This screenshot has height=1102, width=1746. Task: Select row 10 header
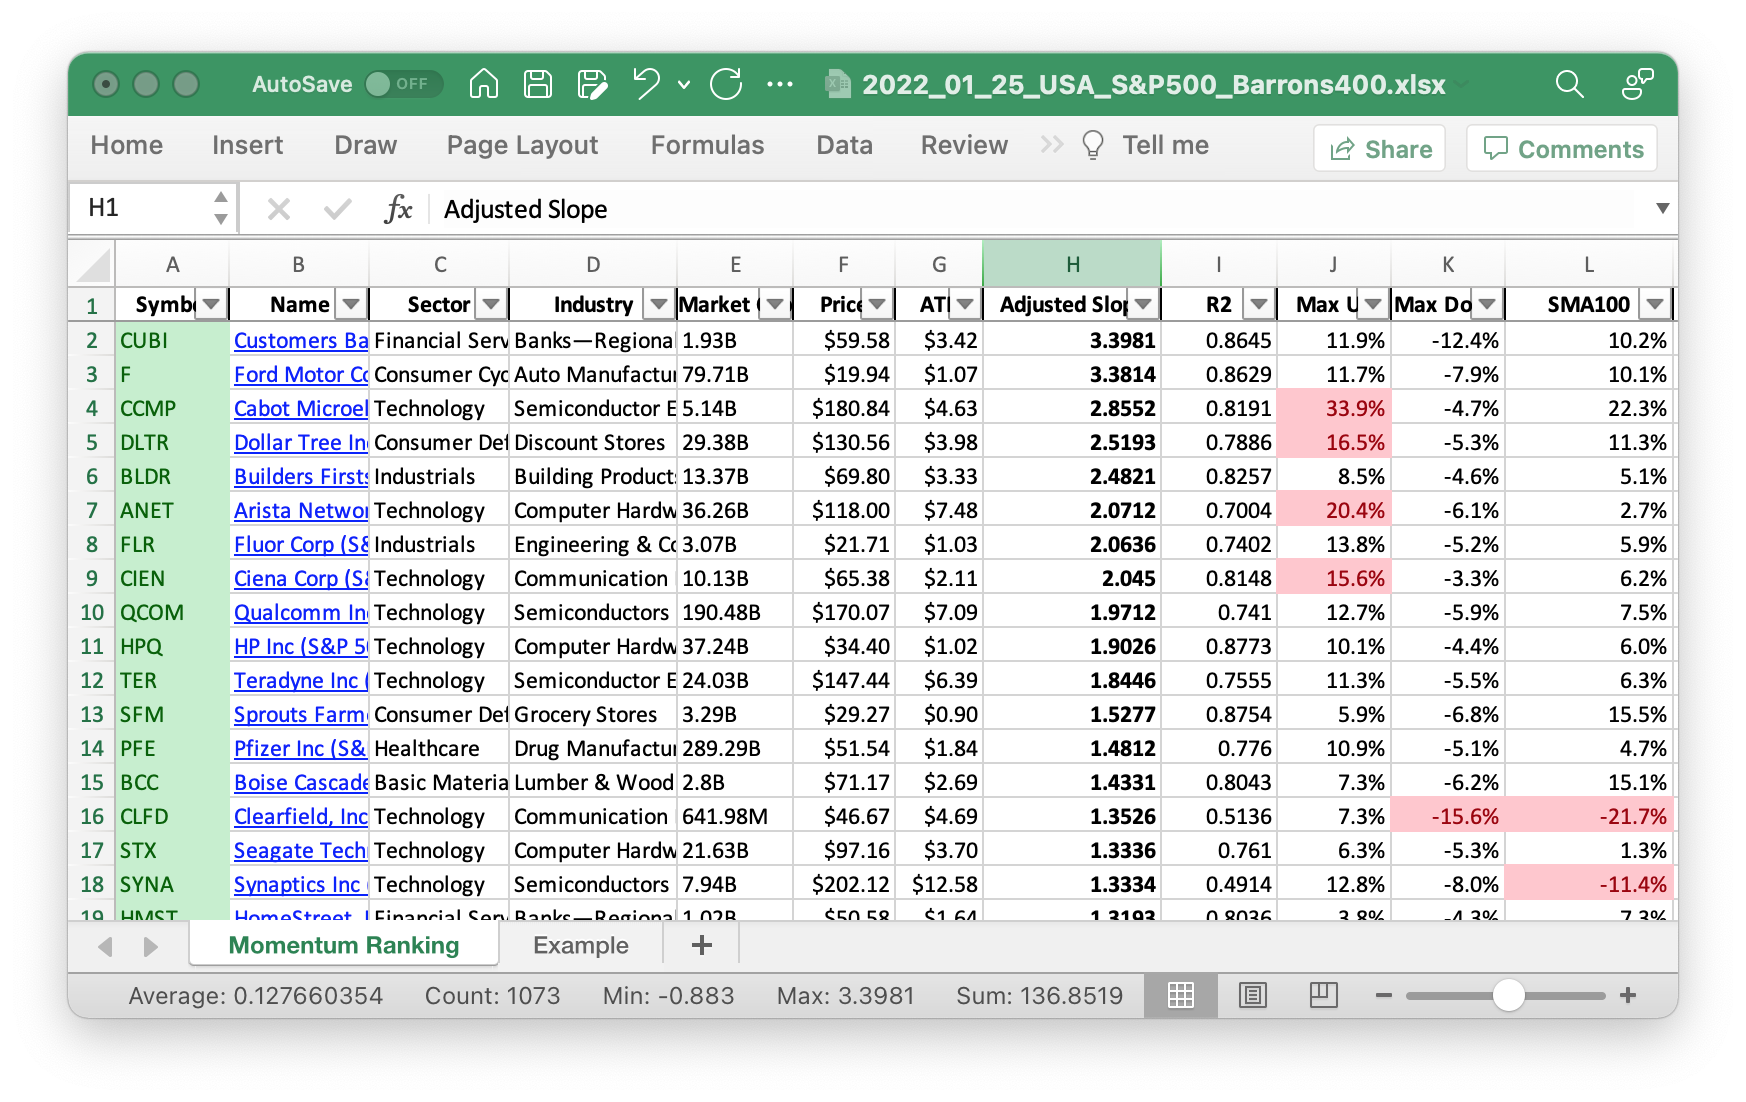tap(92, 613)
